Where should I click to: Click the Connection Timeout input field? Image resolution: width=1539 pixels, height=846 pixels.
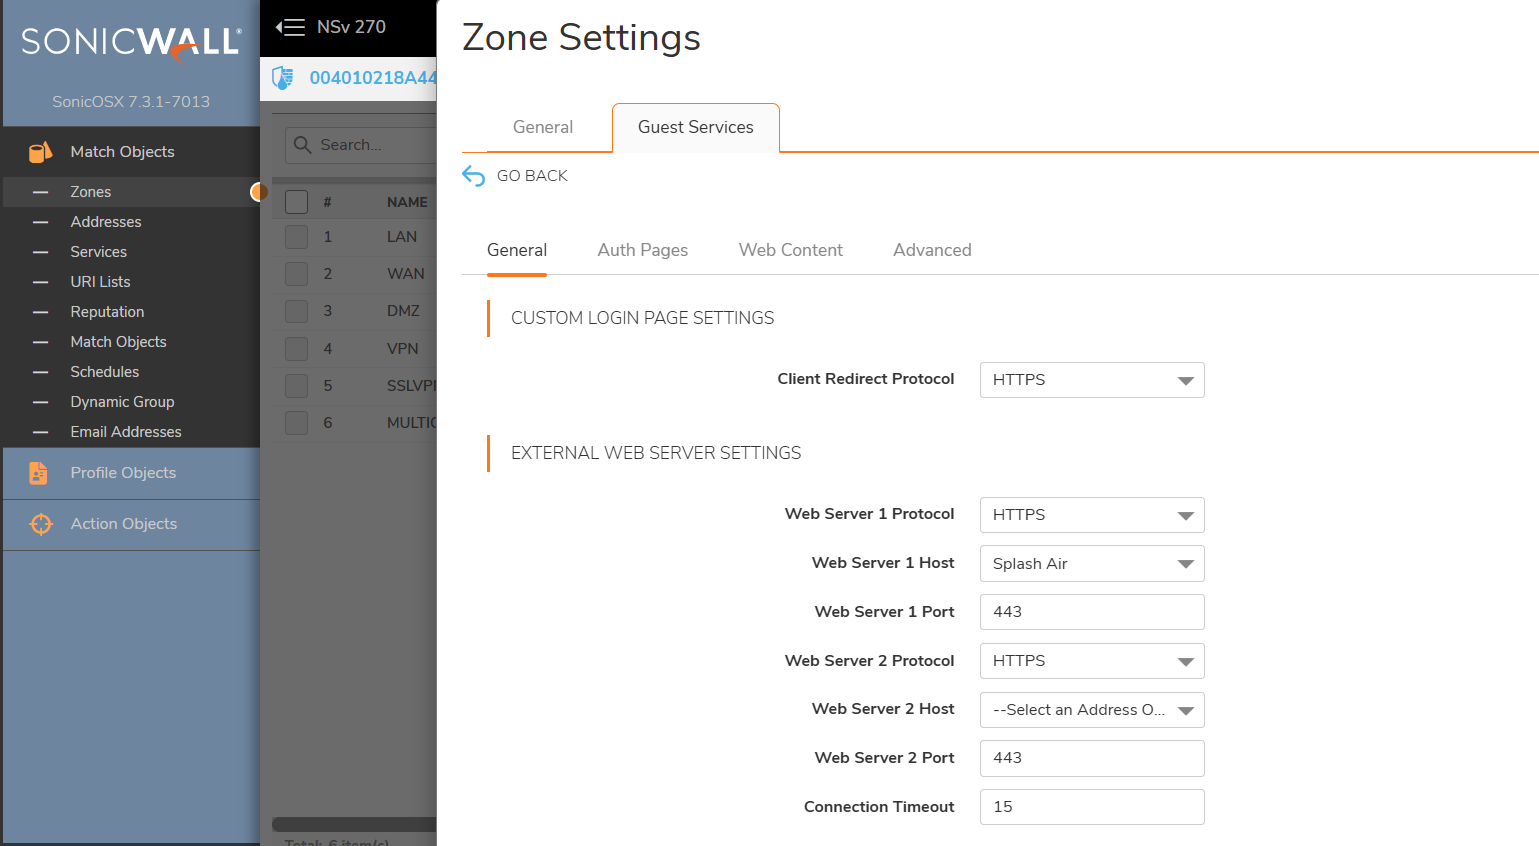[1091, 807]
